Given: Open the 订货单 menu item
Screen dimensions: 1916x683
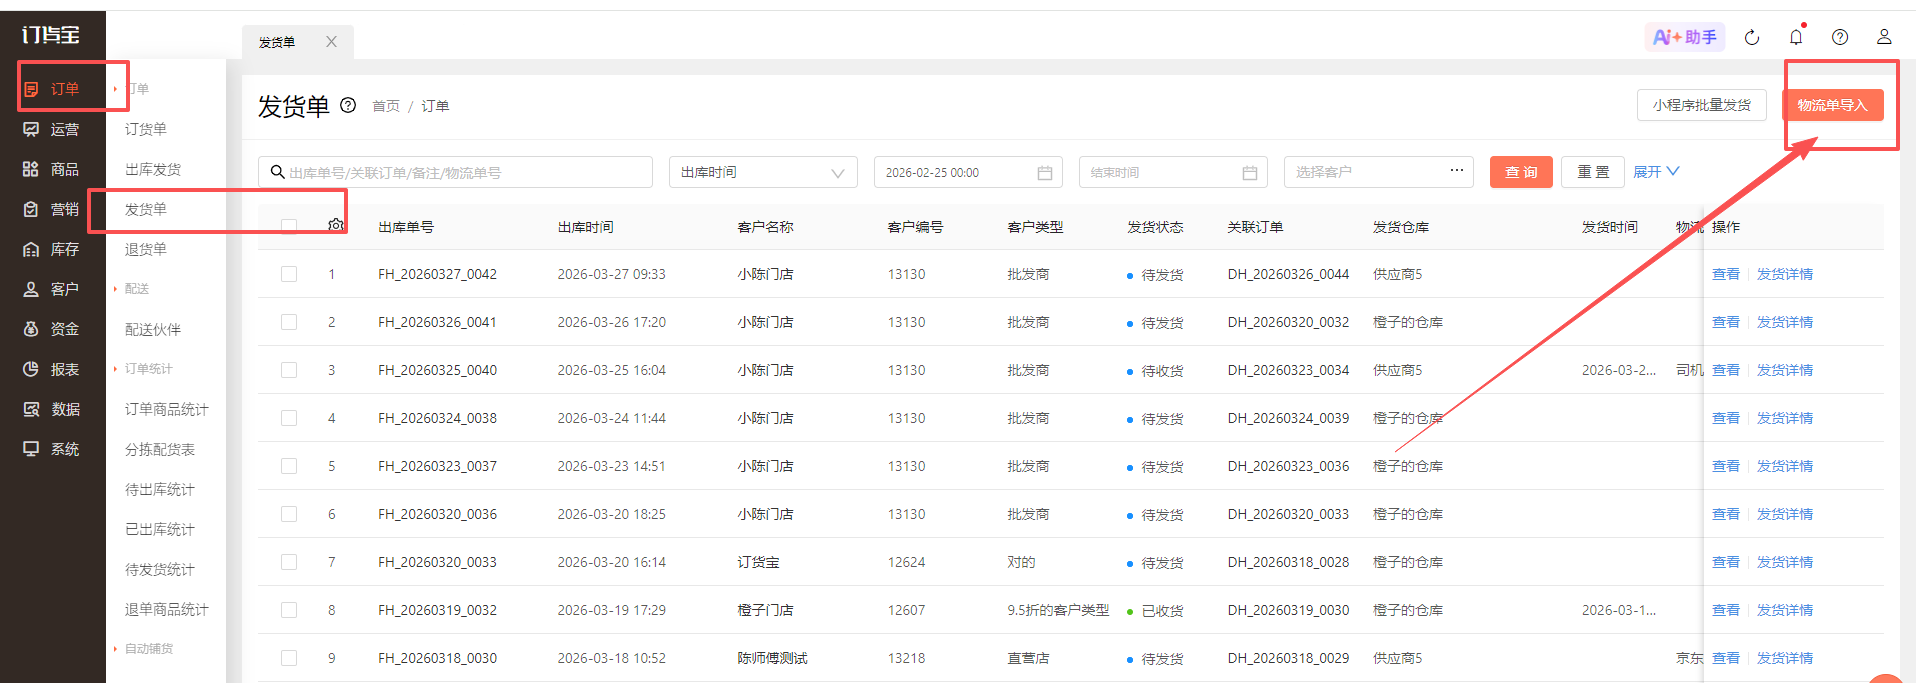Looking at the screenshot, I should point(146,129).
